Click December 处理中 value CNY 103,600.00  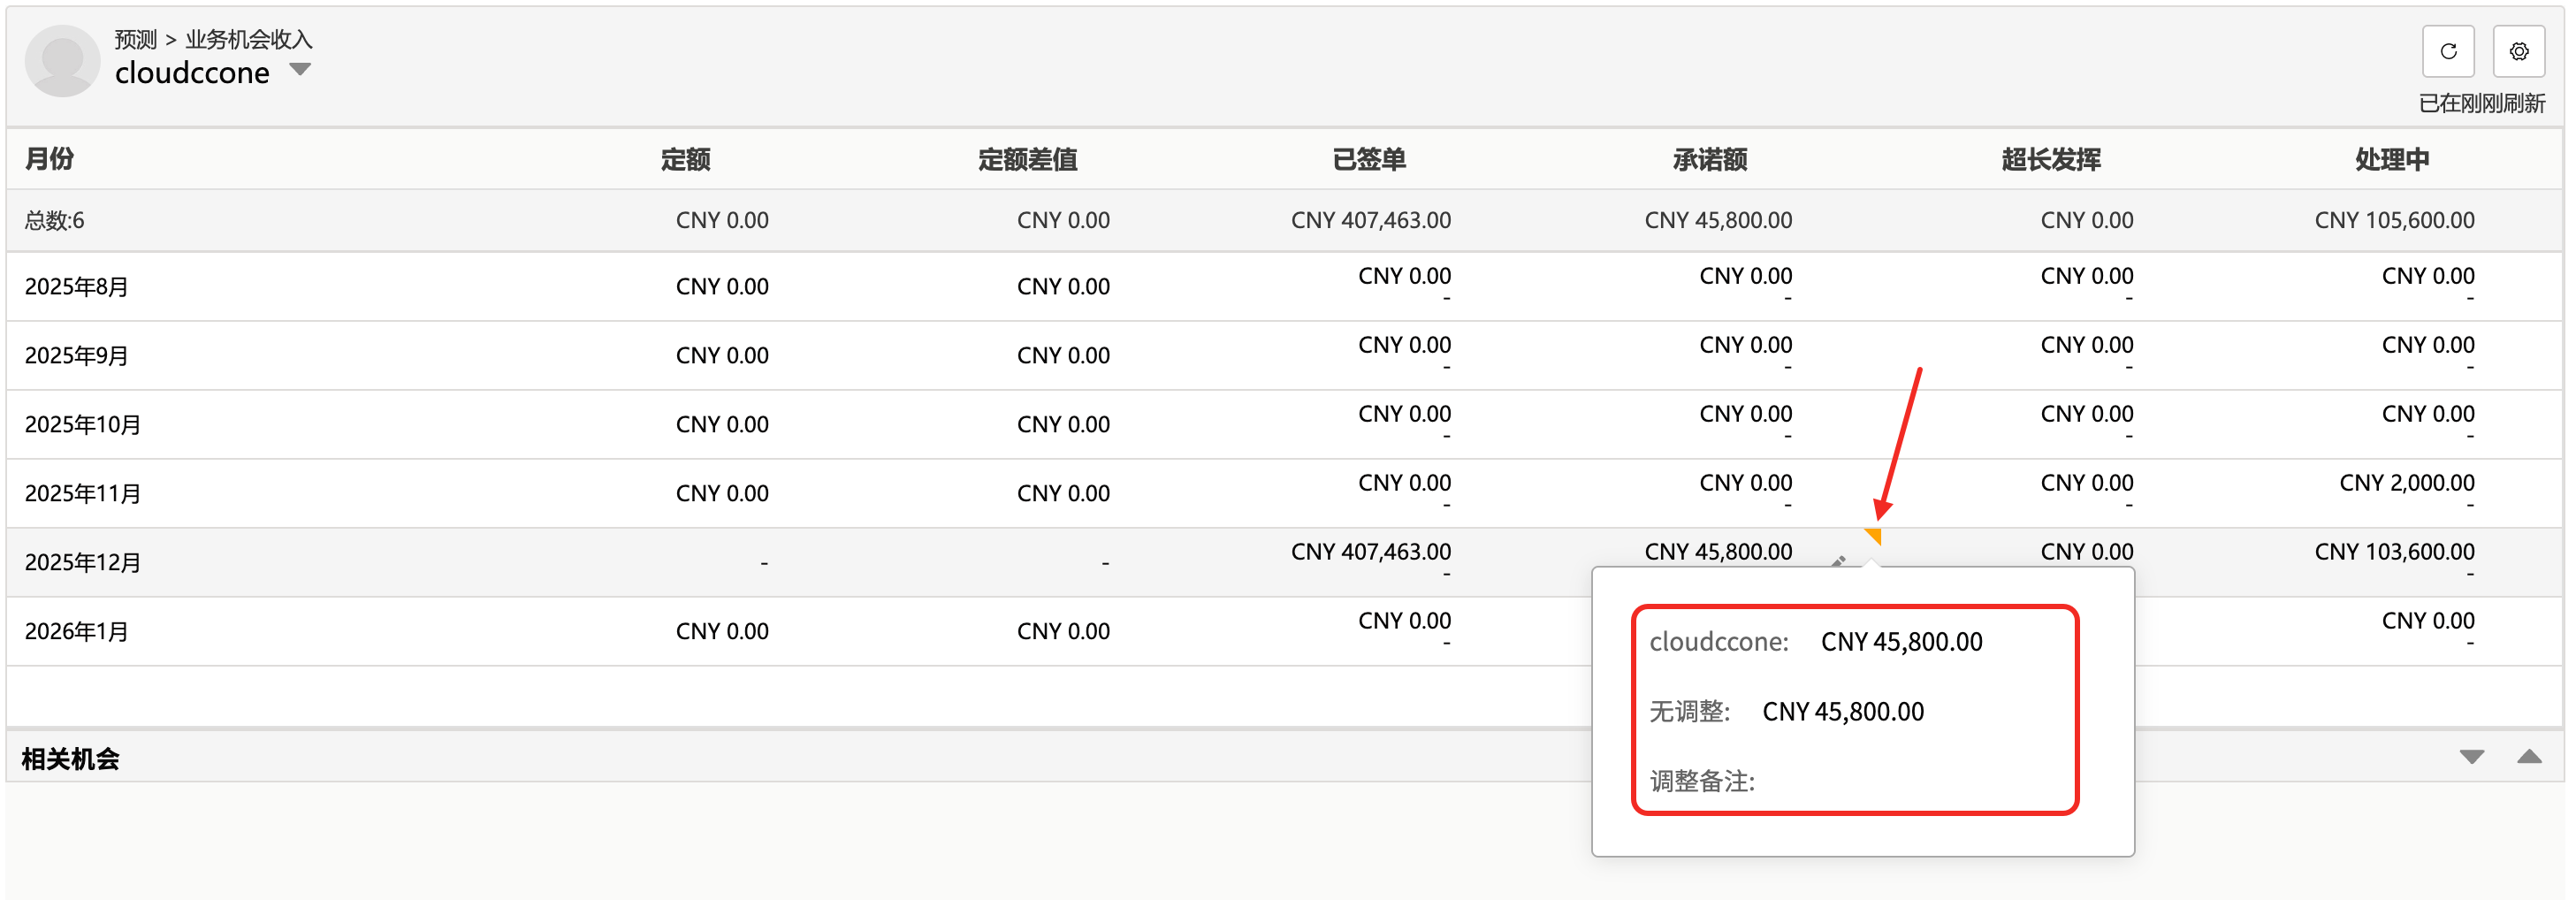click(x=2394, y=552)
